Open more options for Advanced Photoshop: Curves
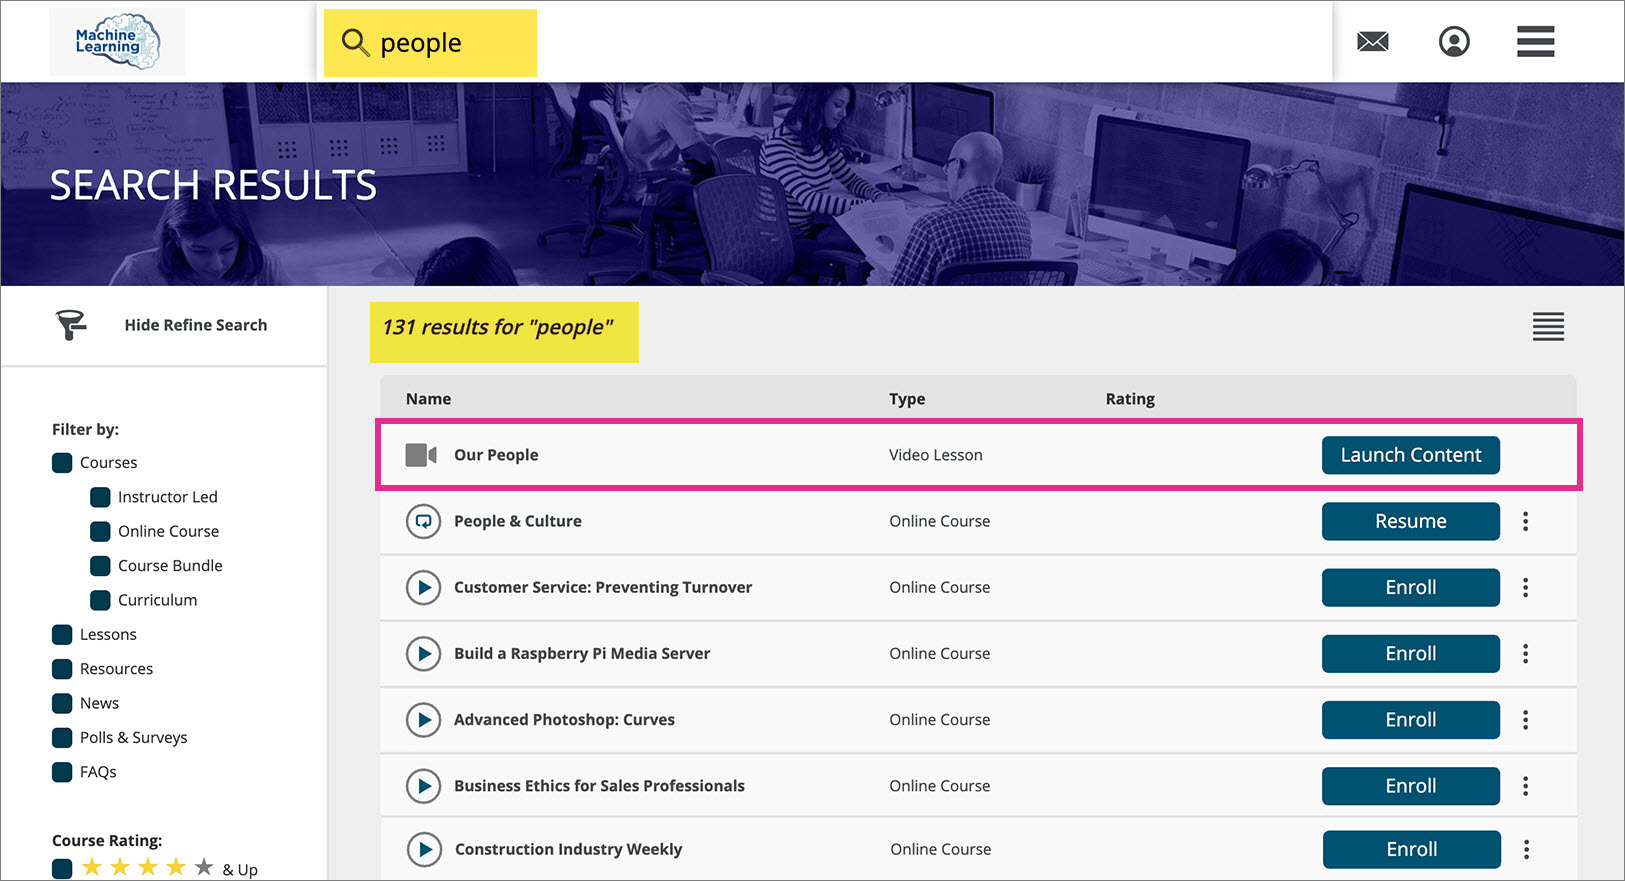1625x881 pixels. click(1525, 720)
